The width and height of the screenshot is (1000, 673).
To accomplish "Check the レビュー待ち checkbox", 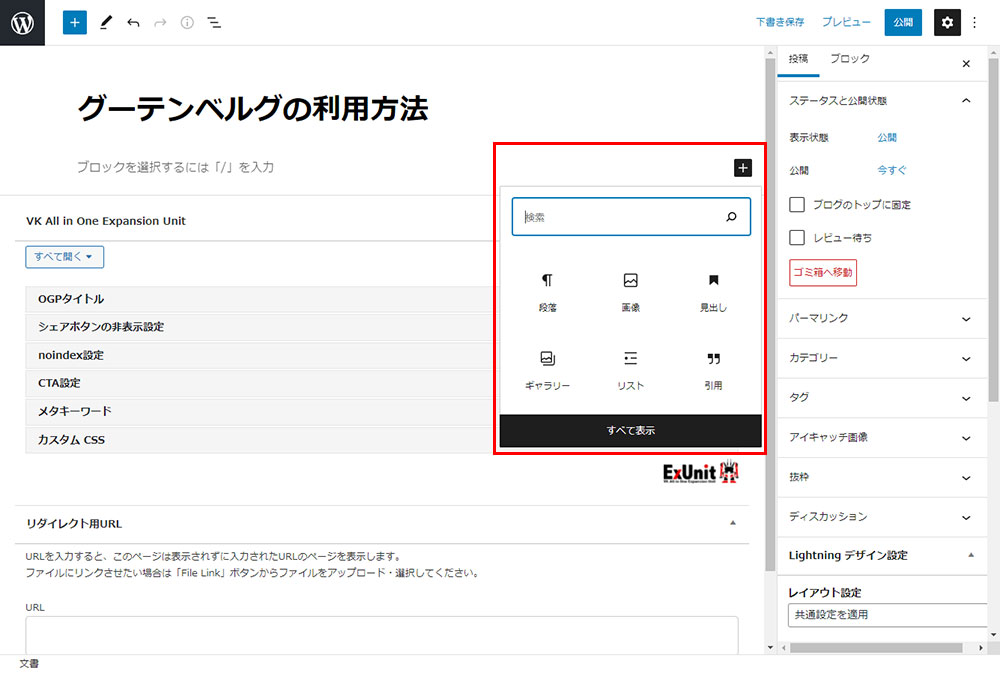I will pyautogui.click(x=797, y=238).
